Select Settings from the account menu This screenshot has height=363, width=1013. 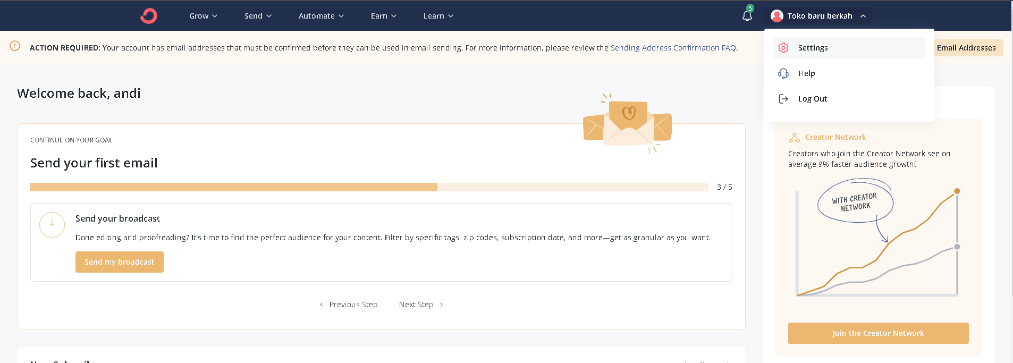pos(849,48)
